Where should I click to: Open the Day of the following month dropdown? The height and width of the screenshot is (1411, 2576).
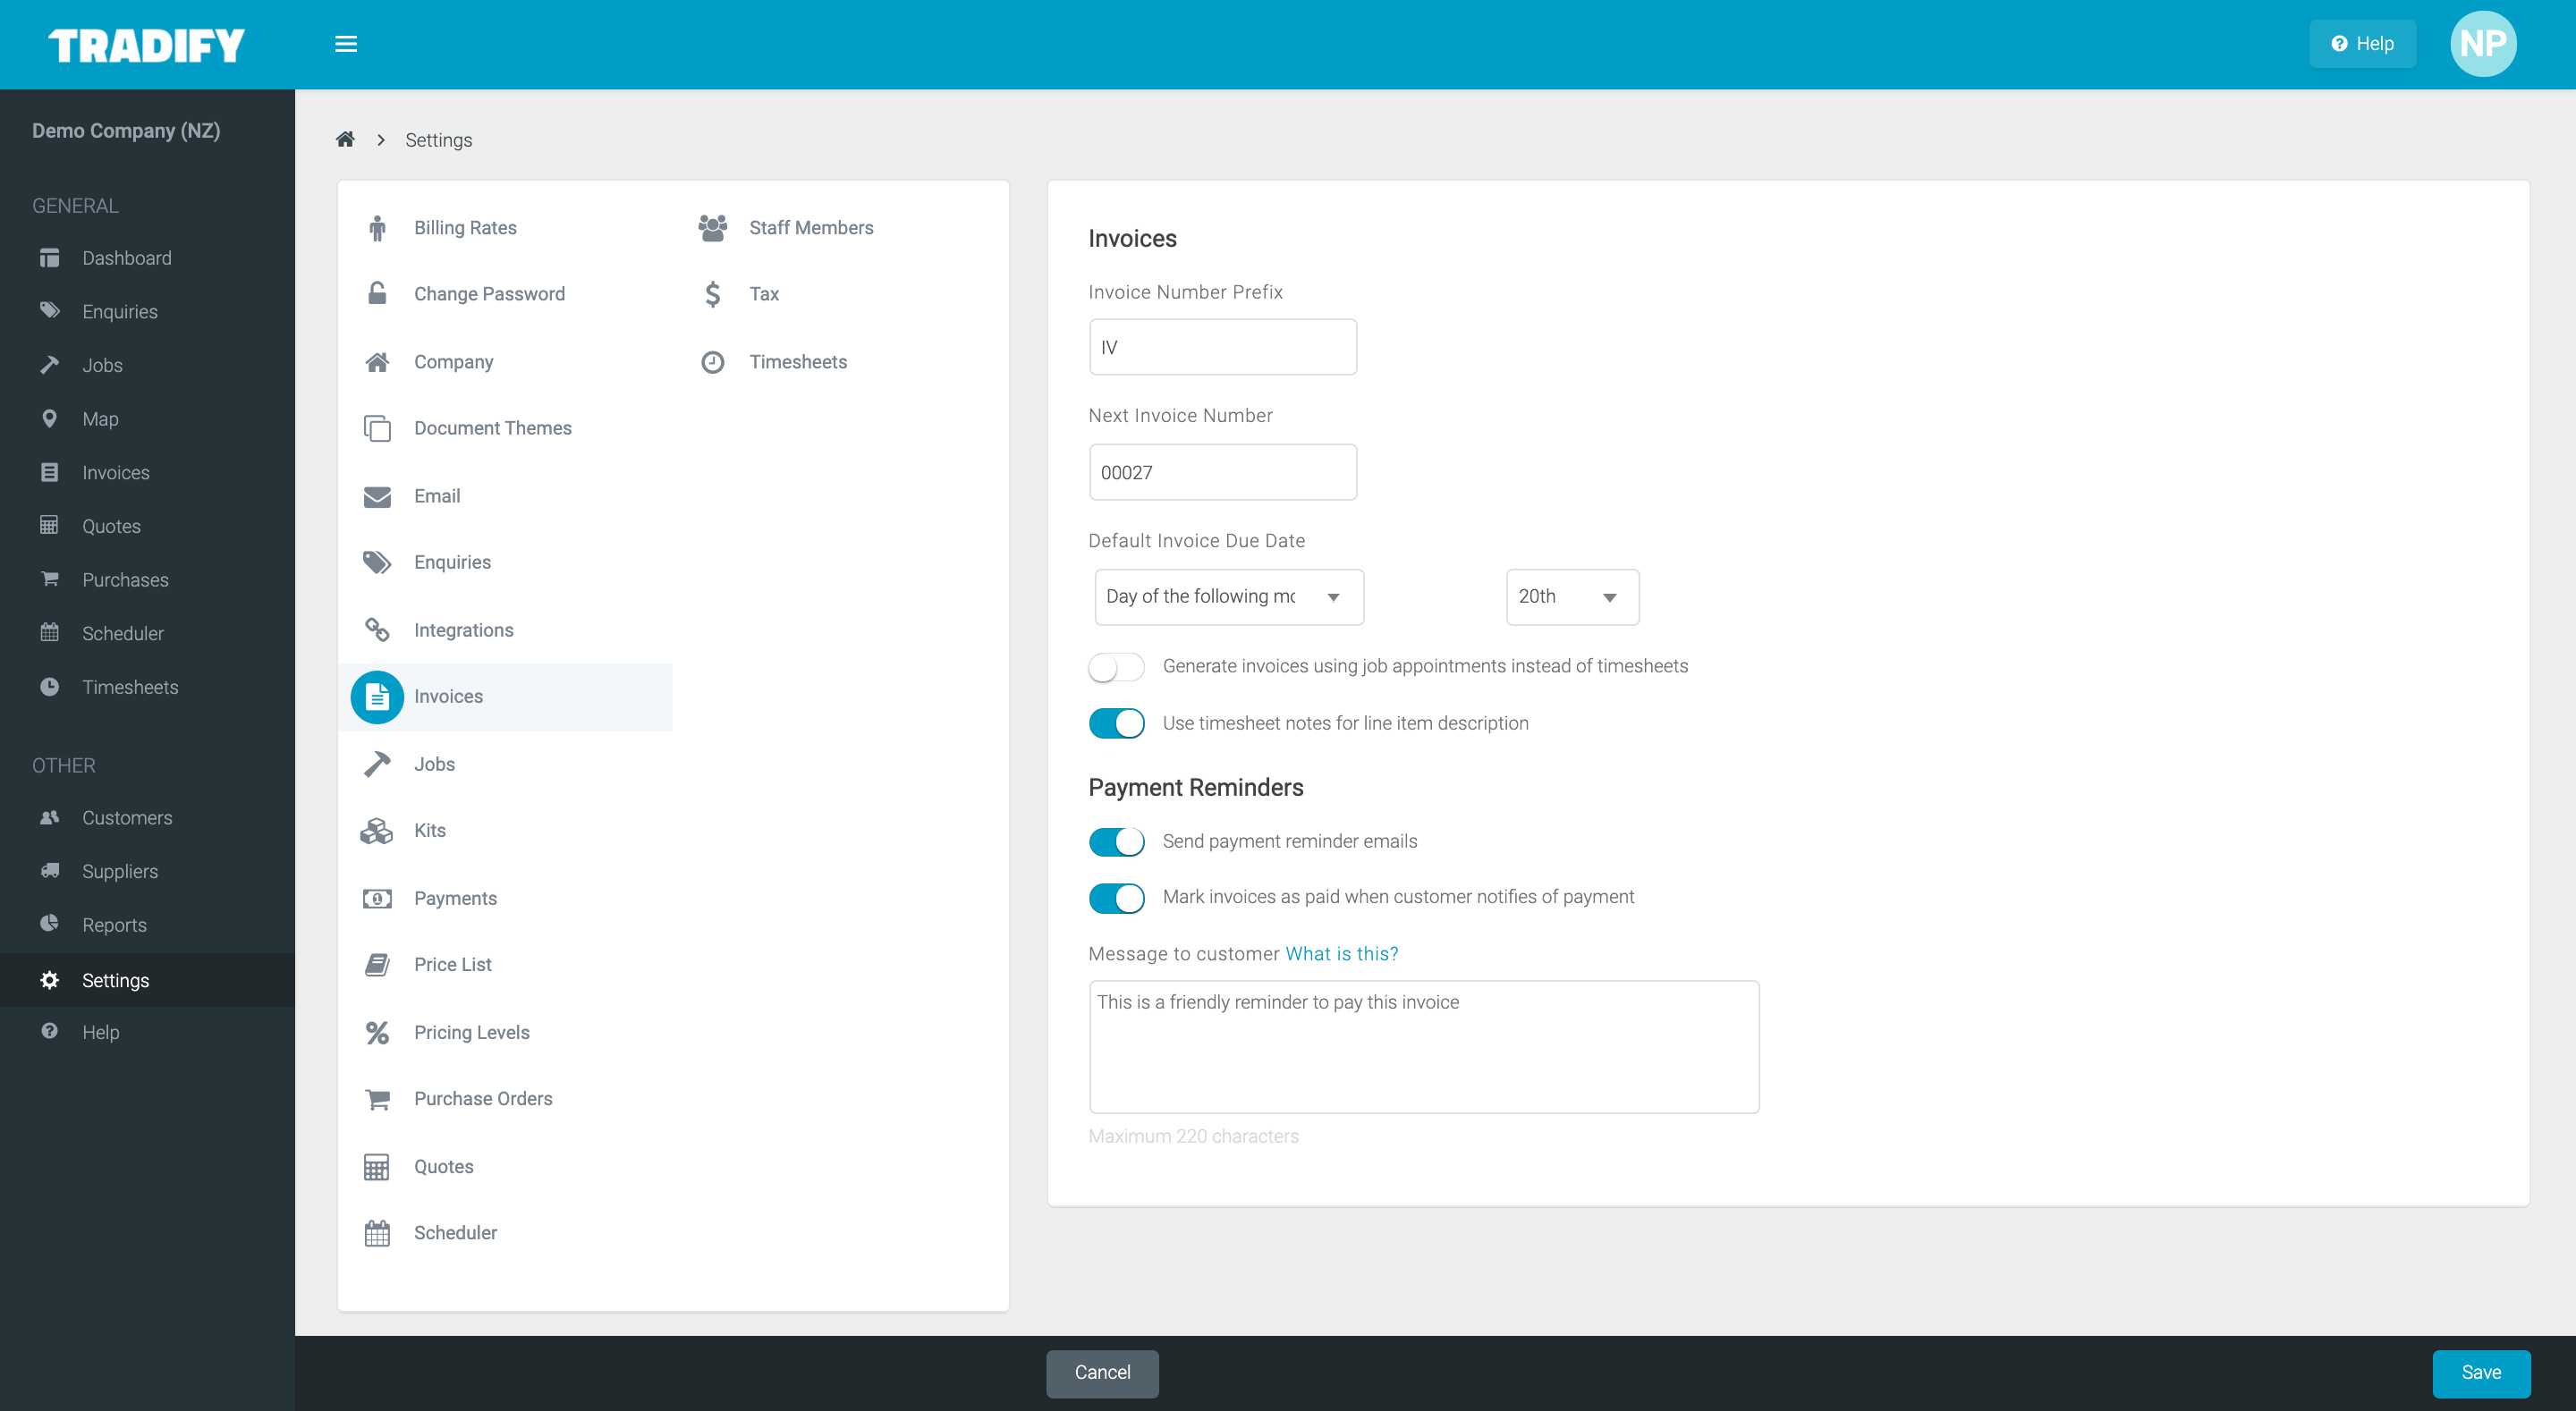[x=1229, y=597]
